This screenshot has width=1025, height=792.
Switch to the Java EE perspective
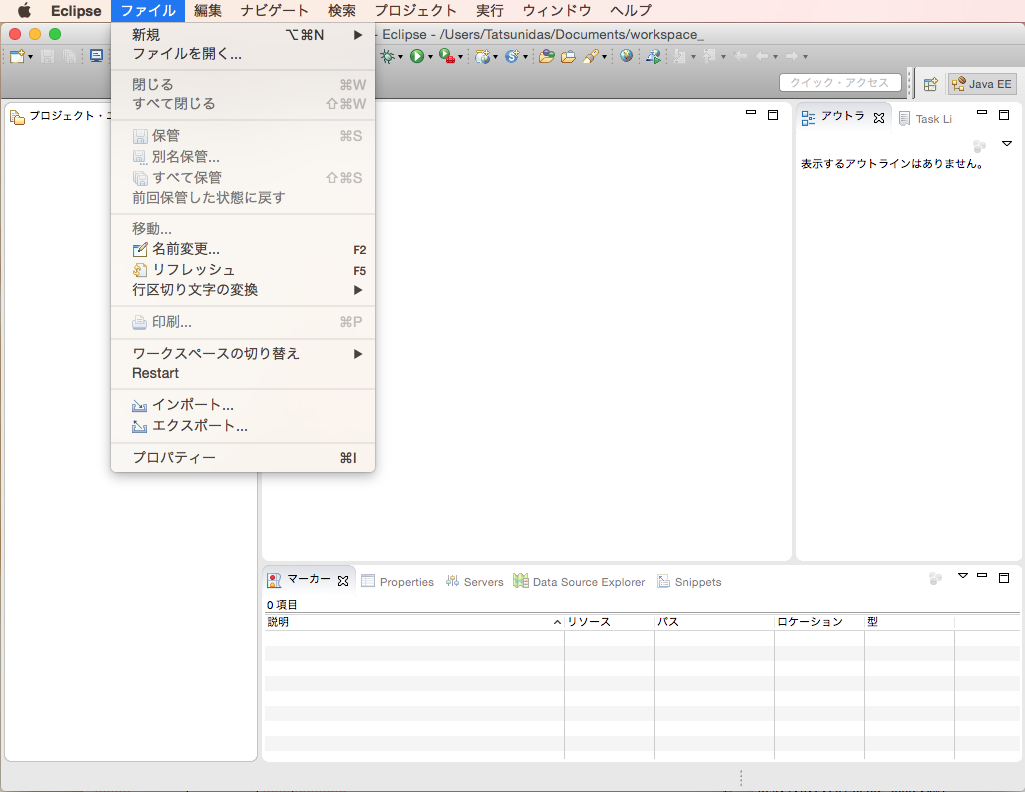click(x=982, y=84)
